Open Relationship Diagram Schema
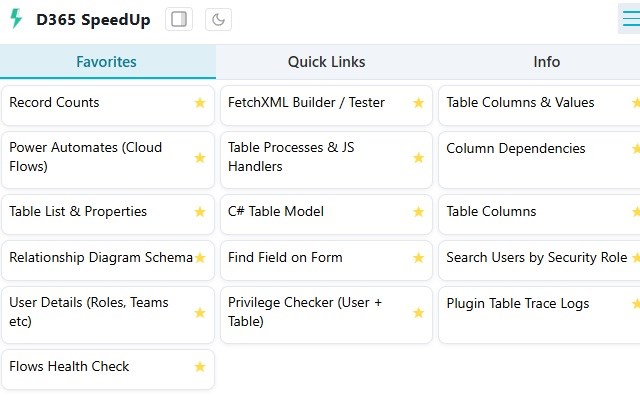The image size is (640, 400). tap(108, 260)
